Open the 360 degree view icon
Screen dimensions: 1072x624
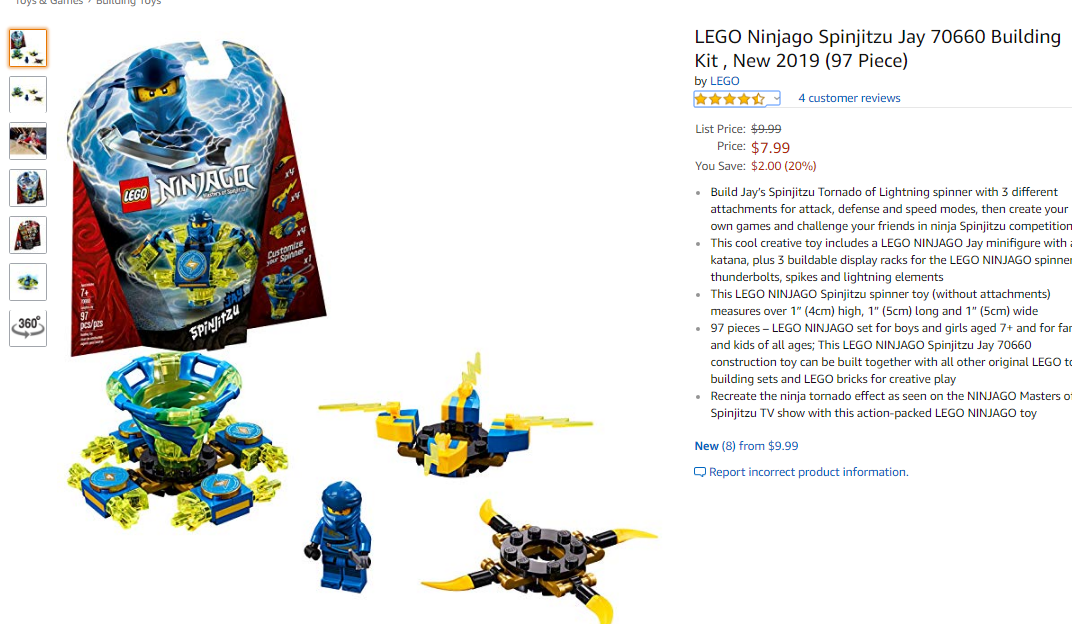tap(28, 328)
